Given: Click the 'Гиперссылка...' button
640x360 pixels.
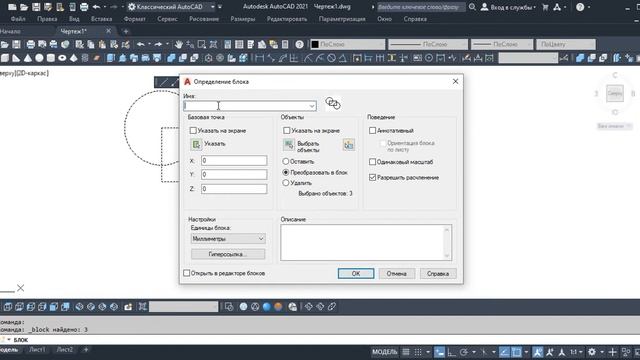Looking at the screenshot, I should pyautogui.click(x=228, y=254).
